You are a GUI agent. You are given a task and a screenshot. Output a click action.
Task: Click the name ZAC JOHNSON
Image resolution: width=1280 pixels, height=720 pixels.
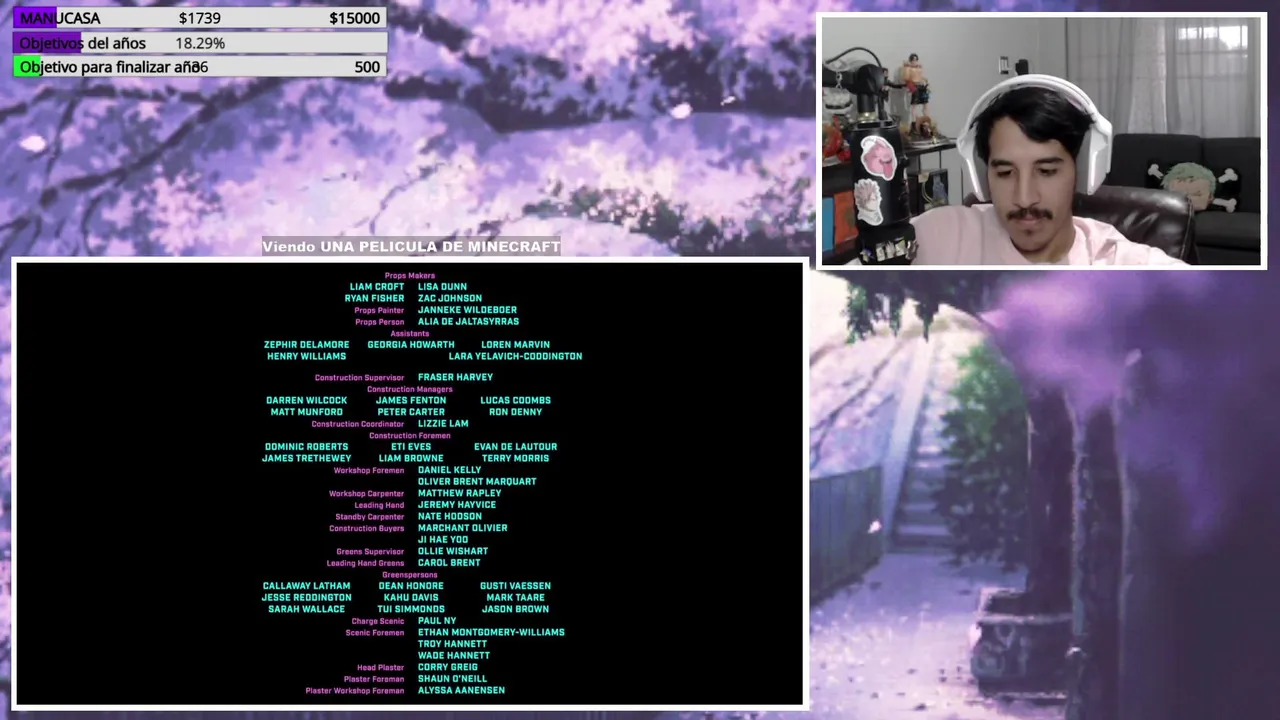[450, 298]
